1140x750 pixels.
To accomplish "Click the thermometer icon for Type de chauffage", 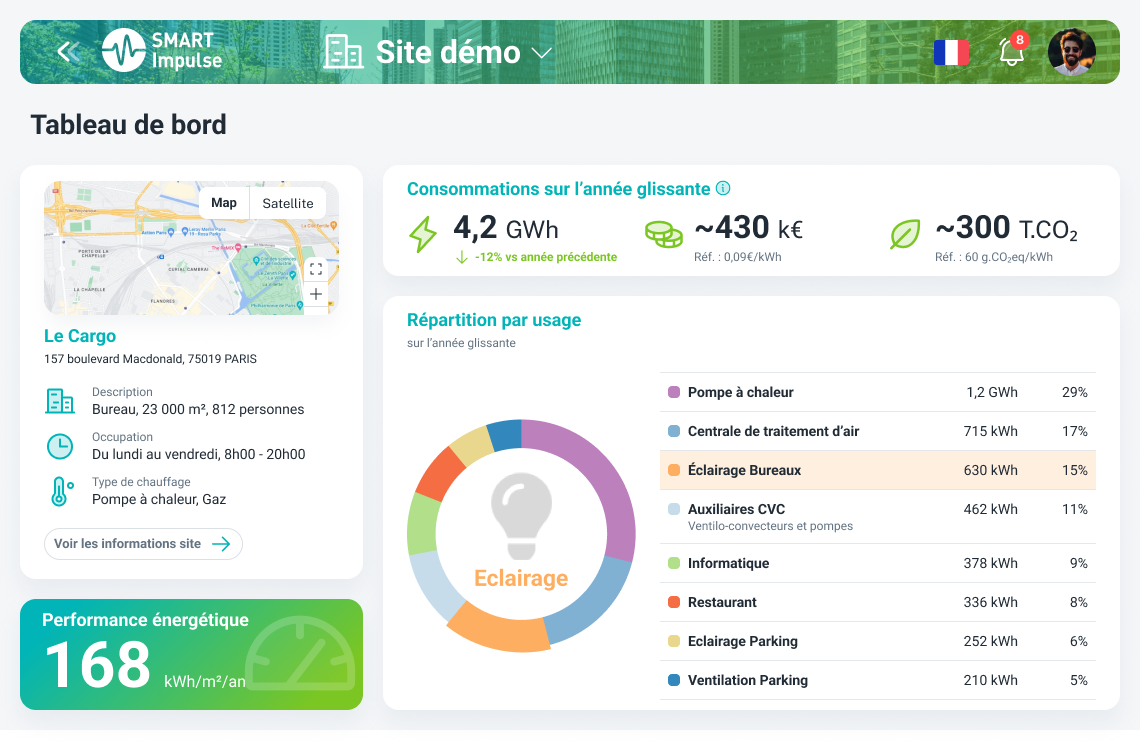I will pos(60,490).
